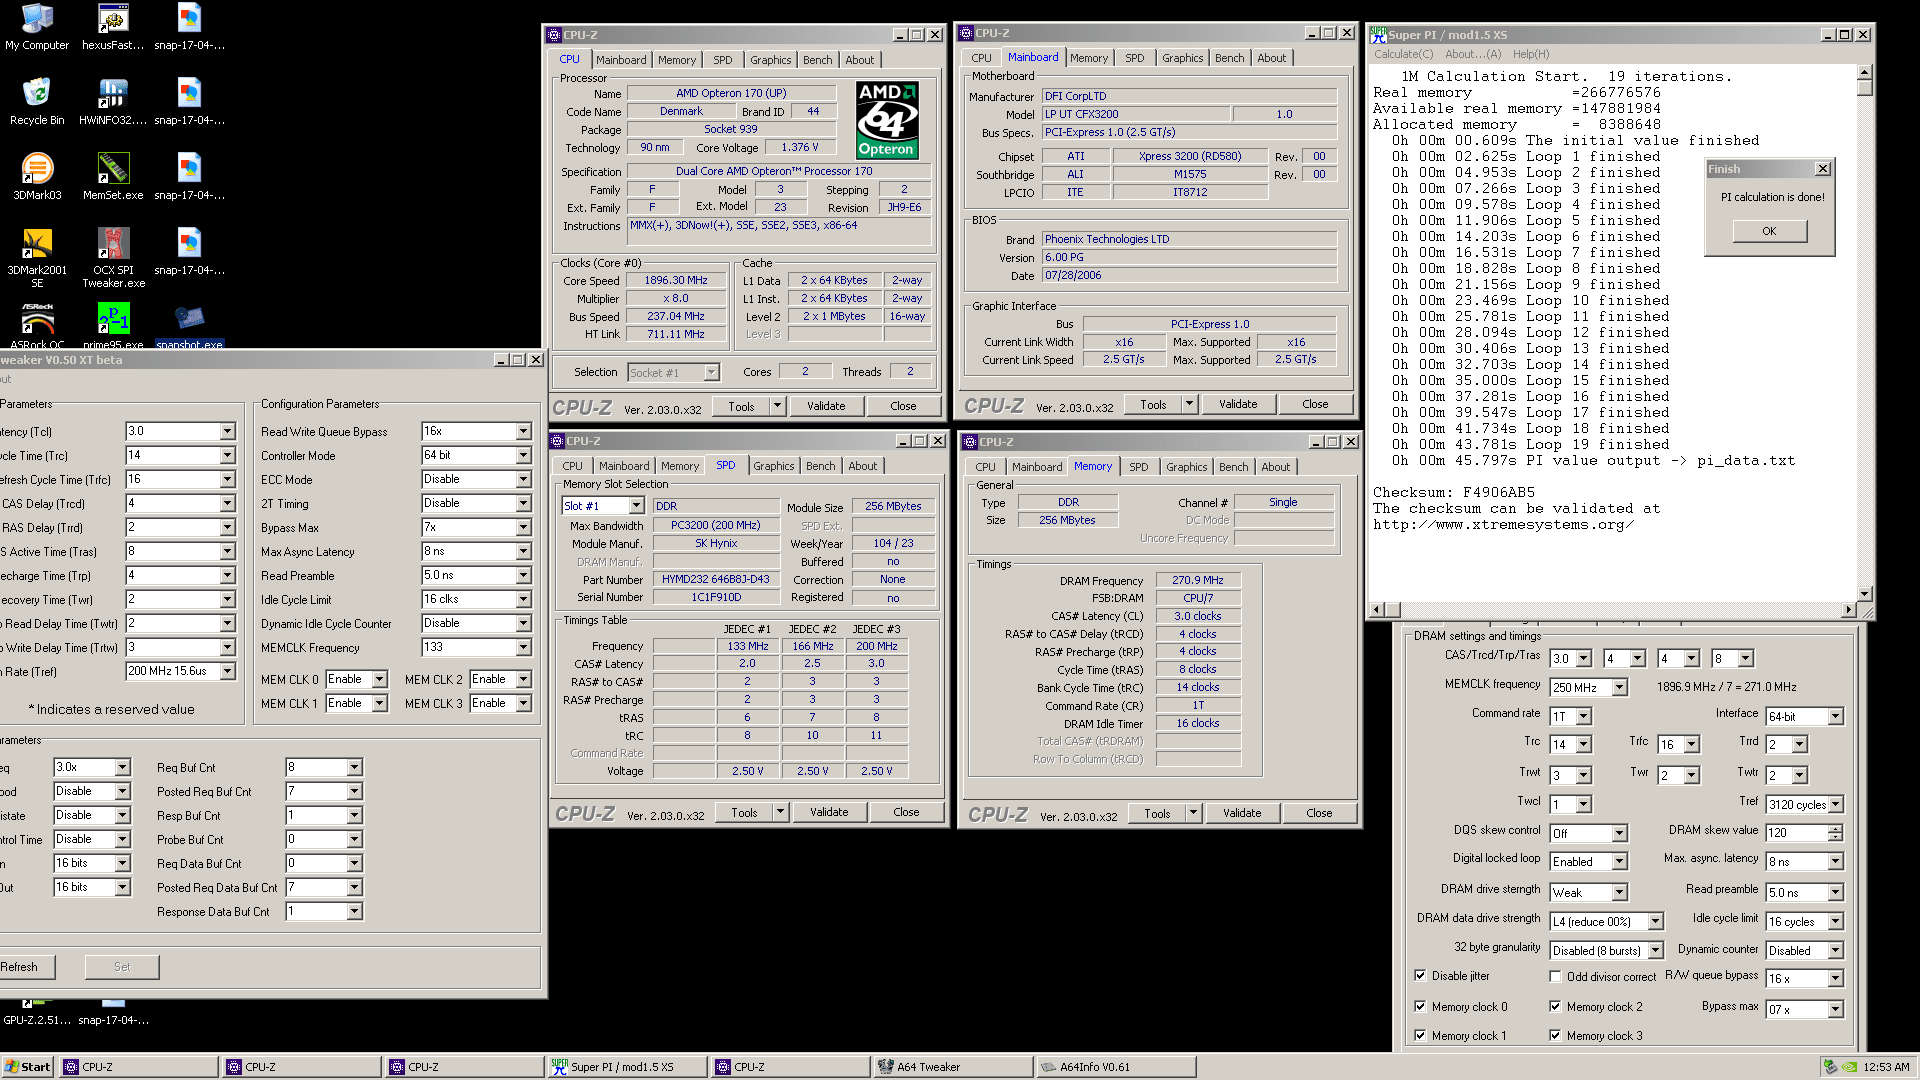The height and width of the screenshot is (1080, 1920).
Task: Expand the MEMCLK frequency 250 MHz dropdown
Action: (1619, 688)
